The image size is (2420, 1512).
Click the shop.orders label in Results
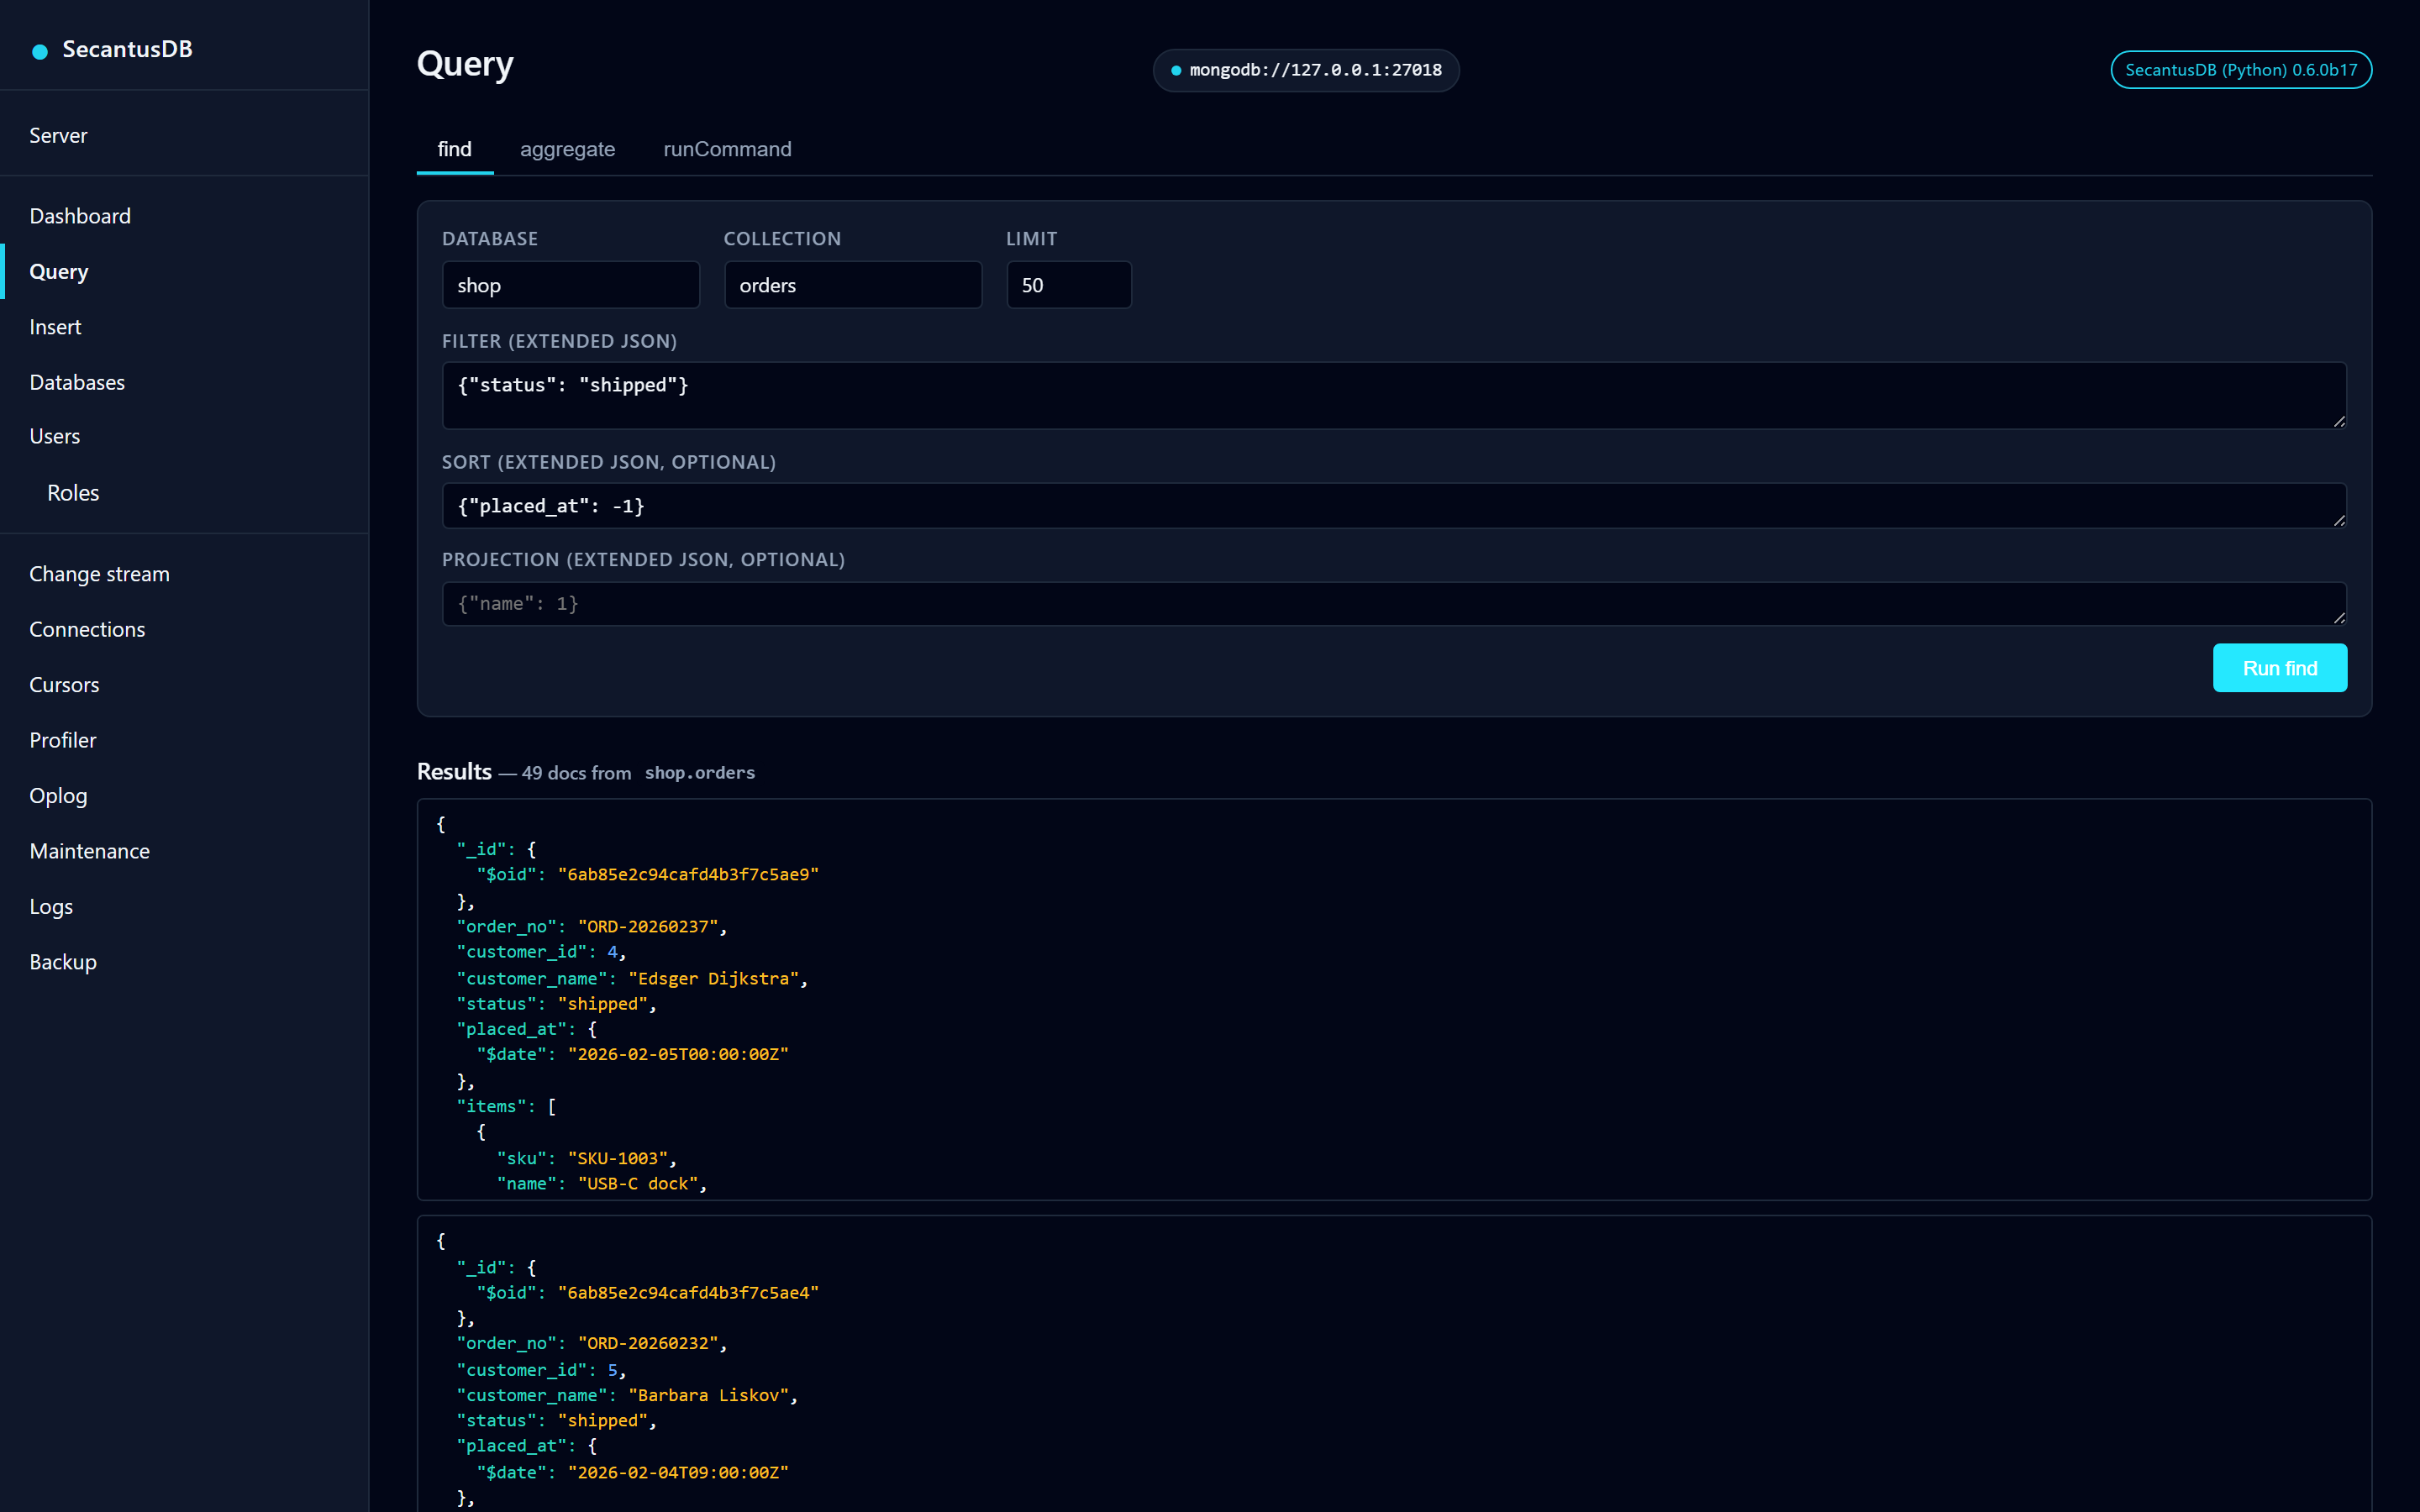(x=700, y=773)
